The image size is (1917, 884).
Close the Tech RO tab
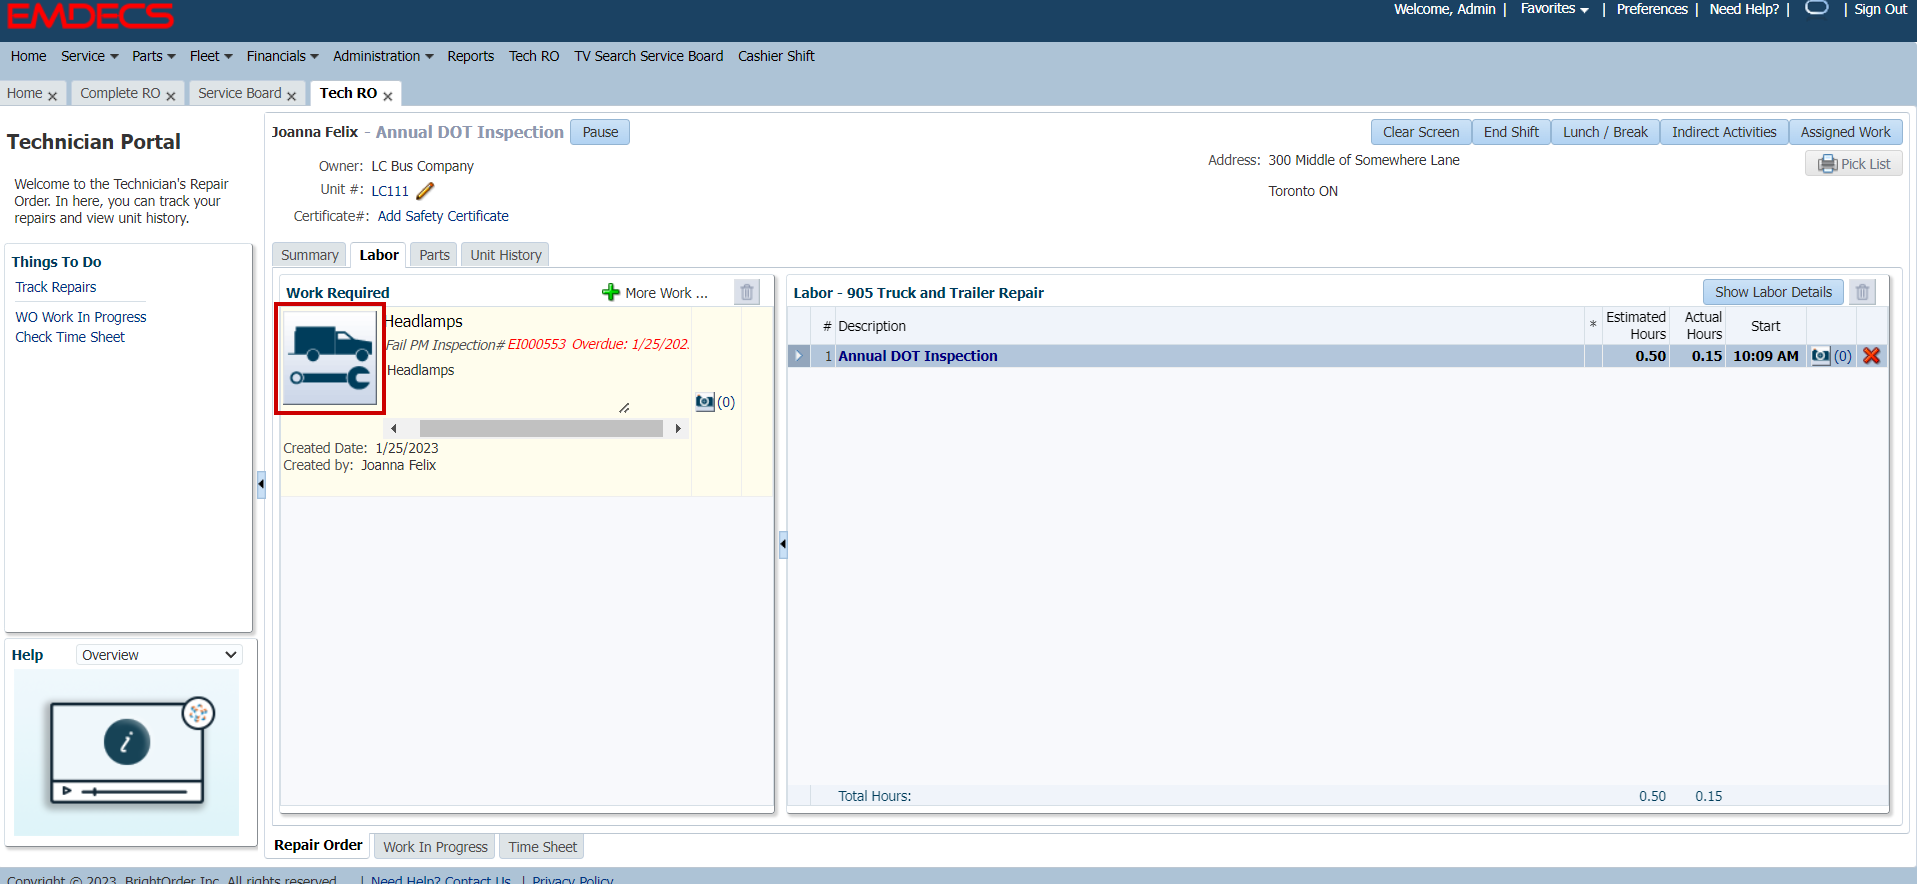[x=388, y=96]
